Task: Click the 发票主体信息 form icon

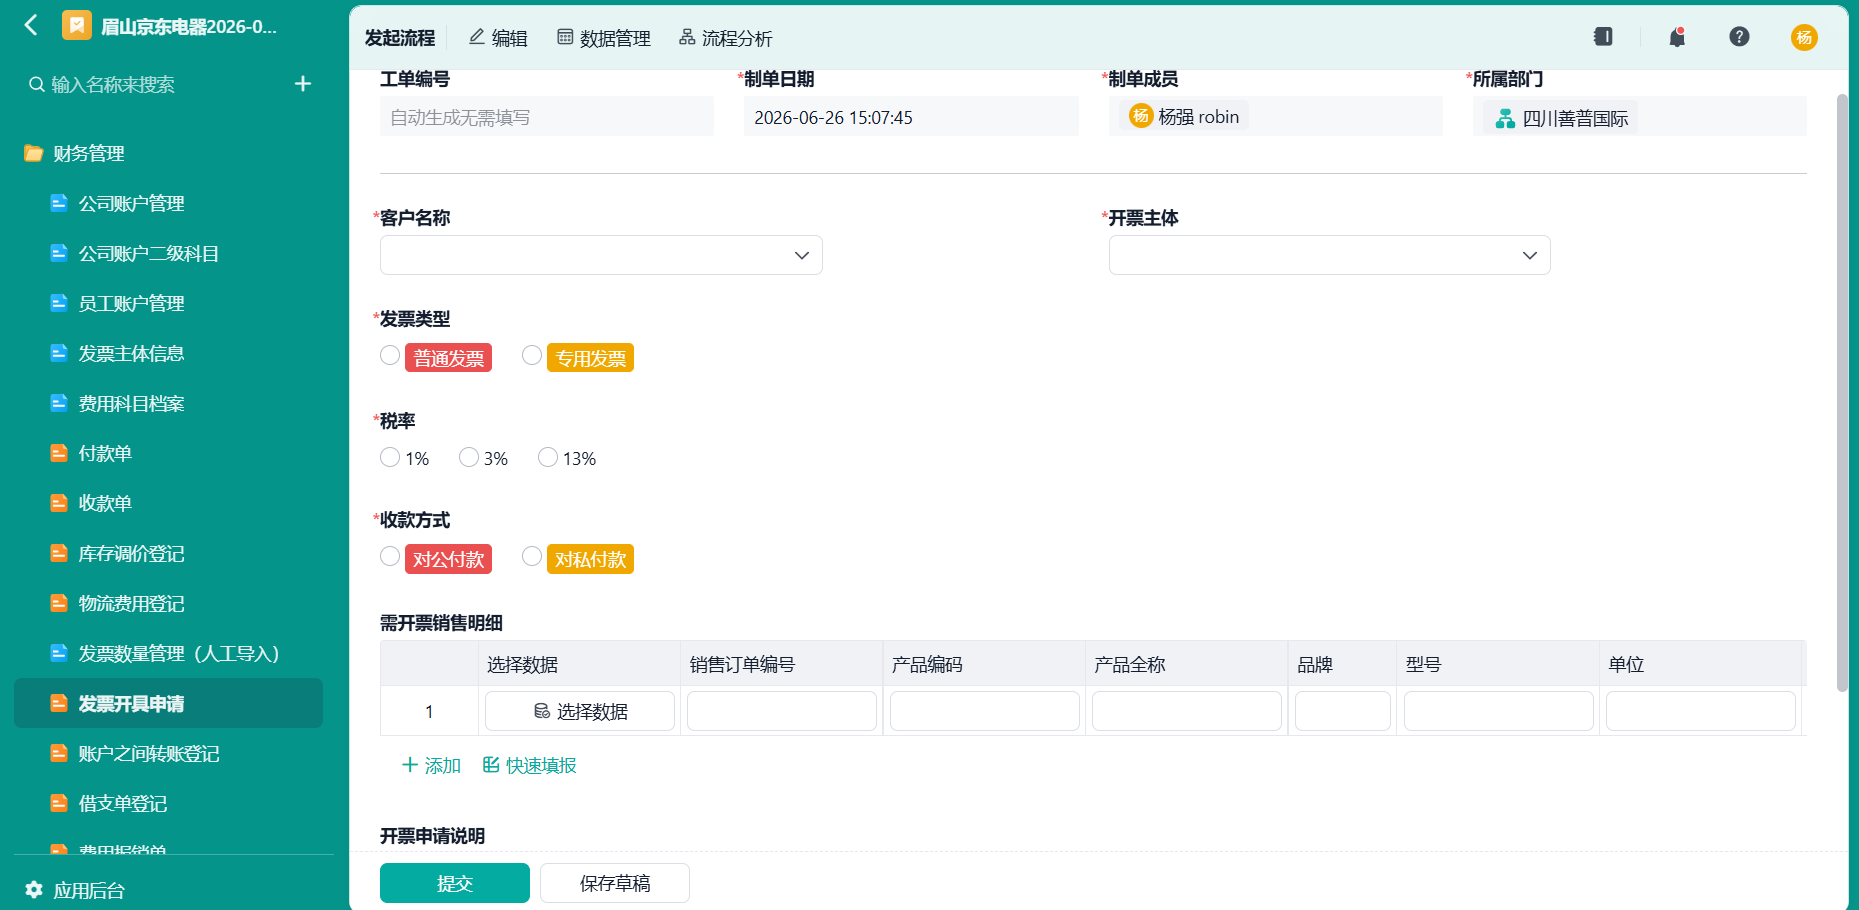Action: click(x=59, y=353)
